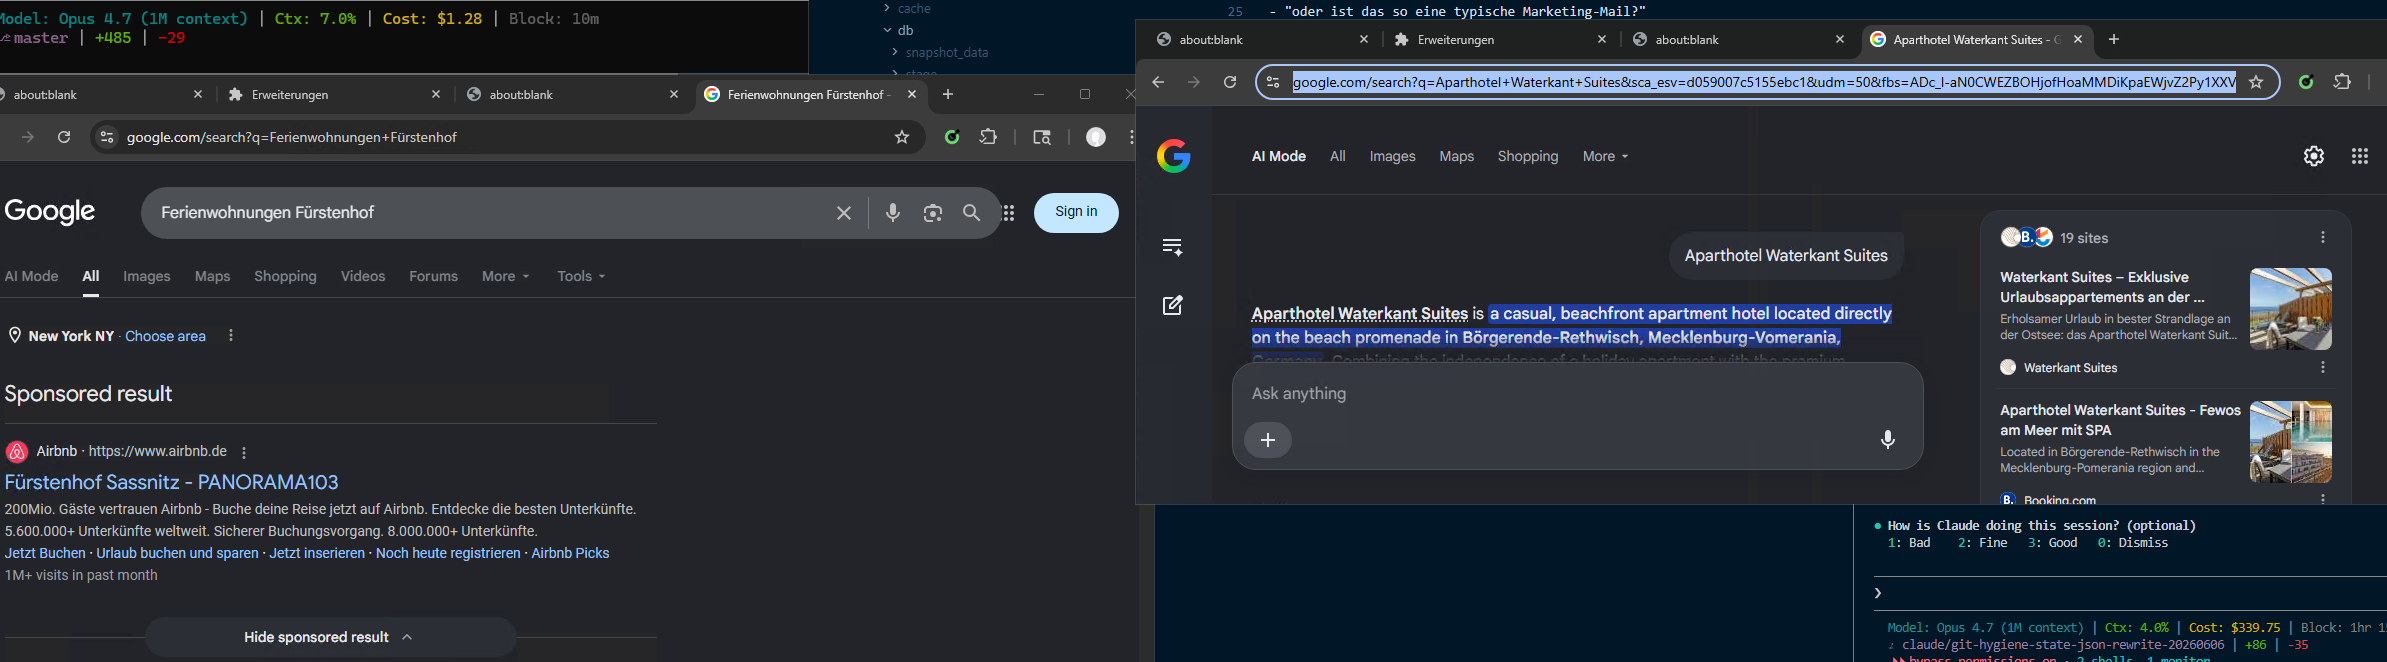
Task: Click green extension icon in left browser toolbar
Action: (952, 137)
